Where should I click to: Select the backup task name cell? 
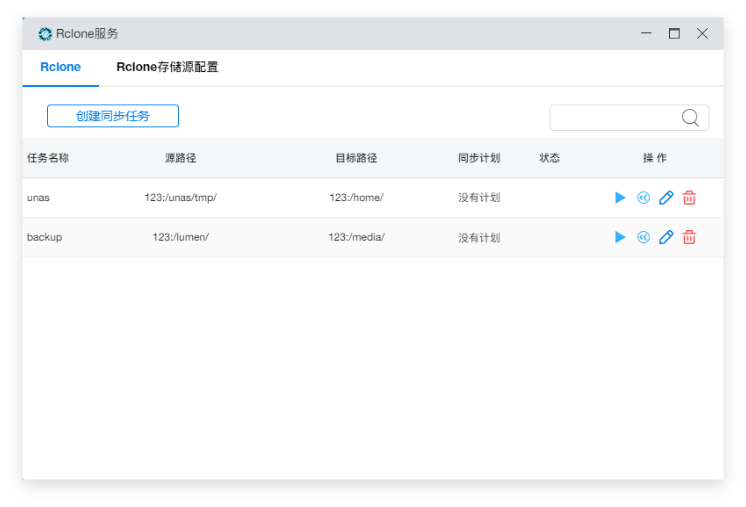44,237
